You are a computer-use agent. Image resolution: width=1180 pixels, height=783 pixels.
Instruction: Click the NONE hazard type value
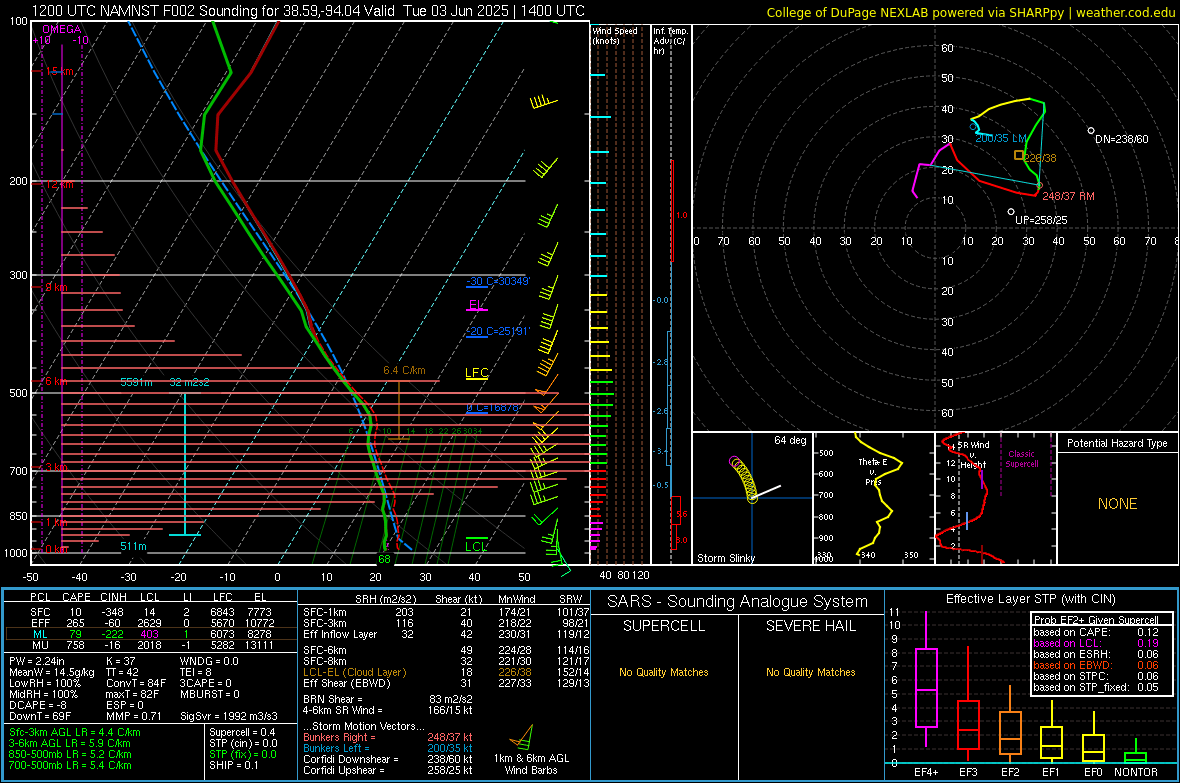1117,504
